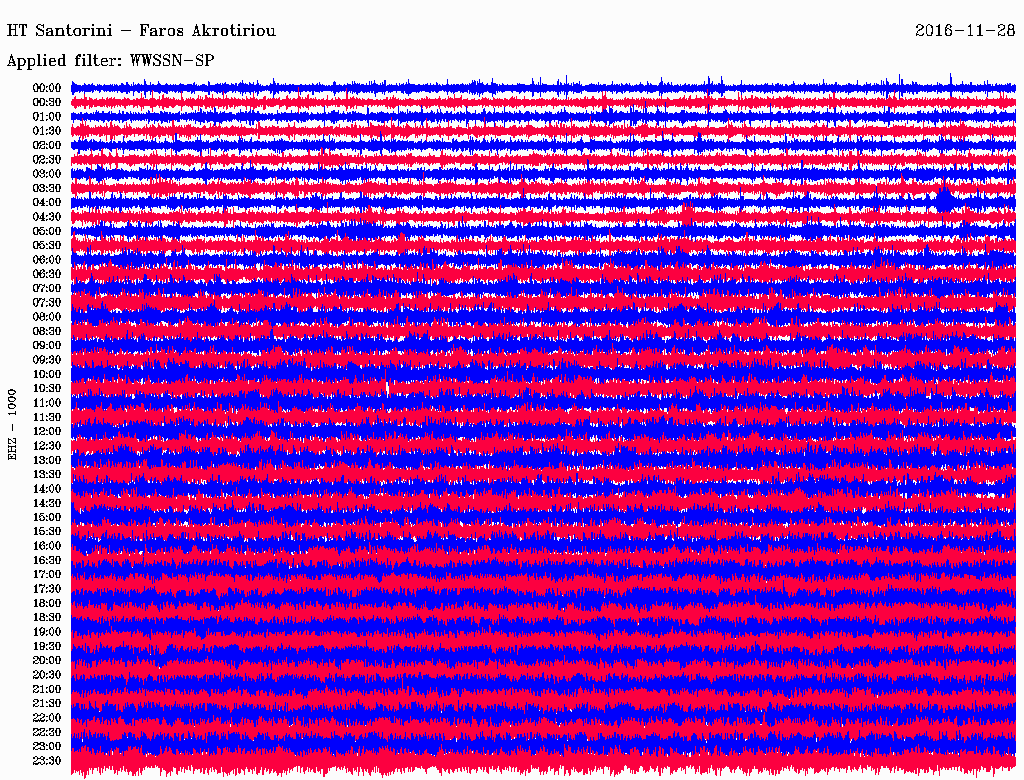1024x780 pixels.
Task: Select the 14:00 time label
Action: [x=46, y=489]
